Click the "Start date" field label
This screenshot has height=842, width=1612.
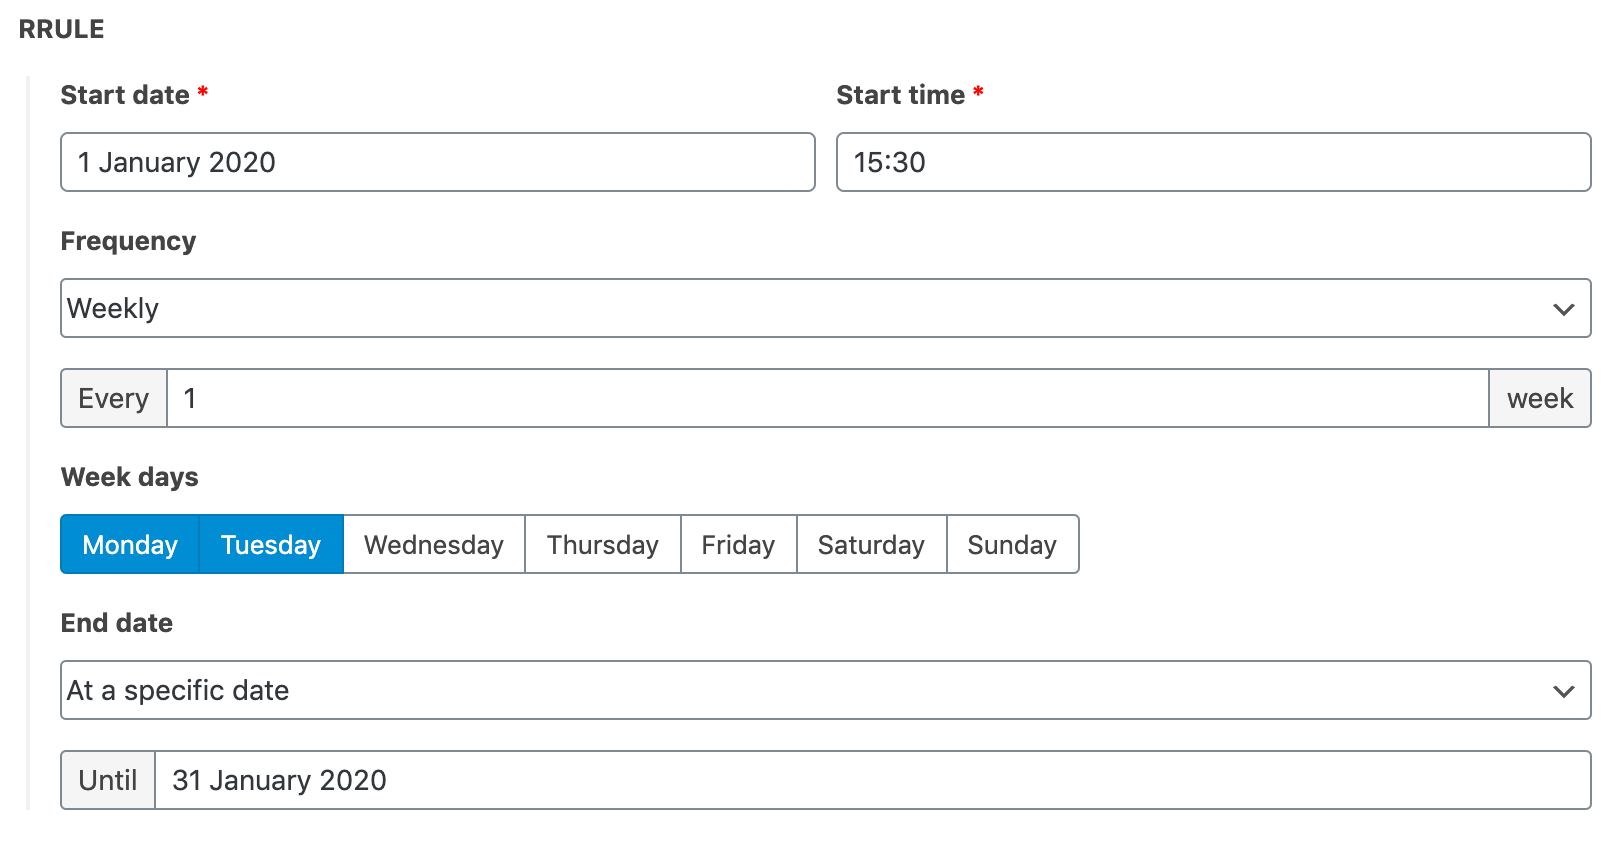[125, 95]
